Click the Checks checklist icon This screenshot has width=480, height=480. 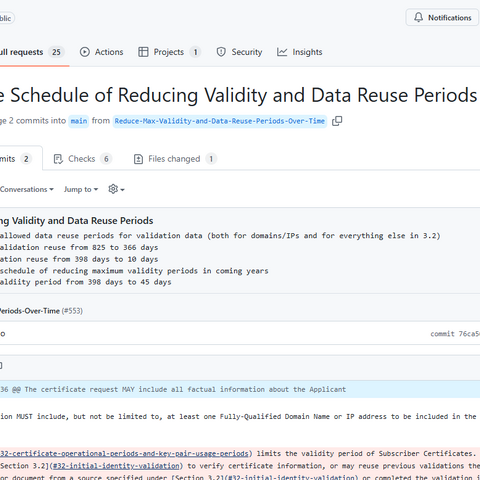coord(58,159)
